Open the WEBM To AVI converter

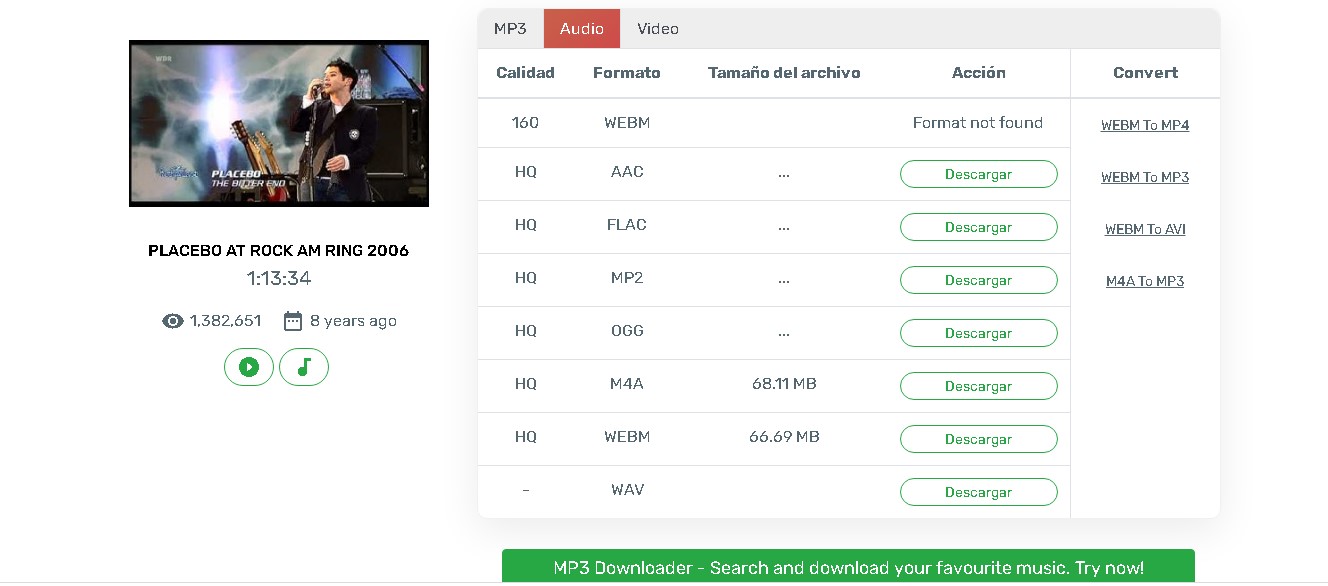(1144, 229)
